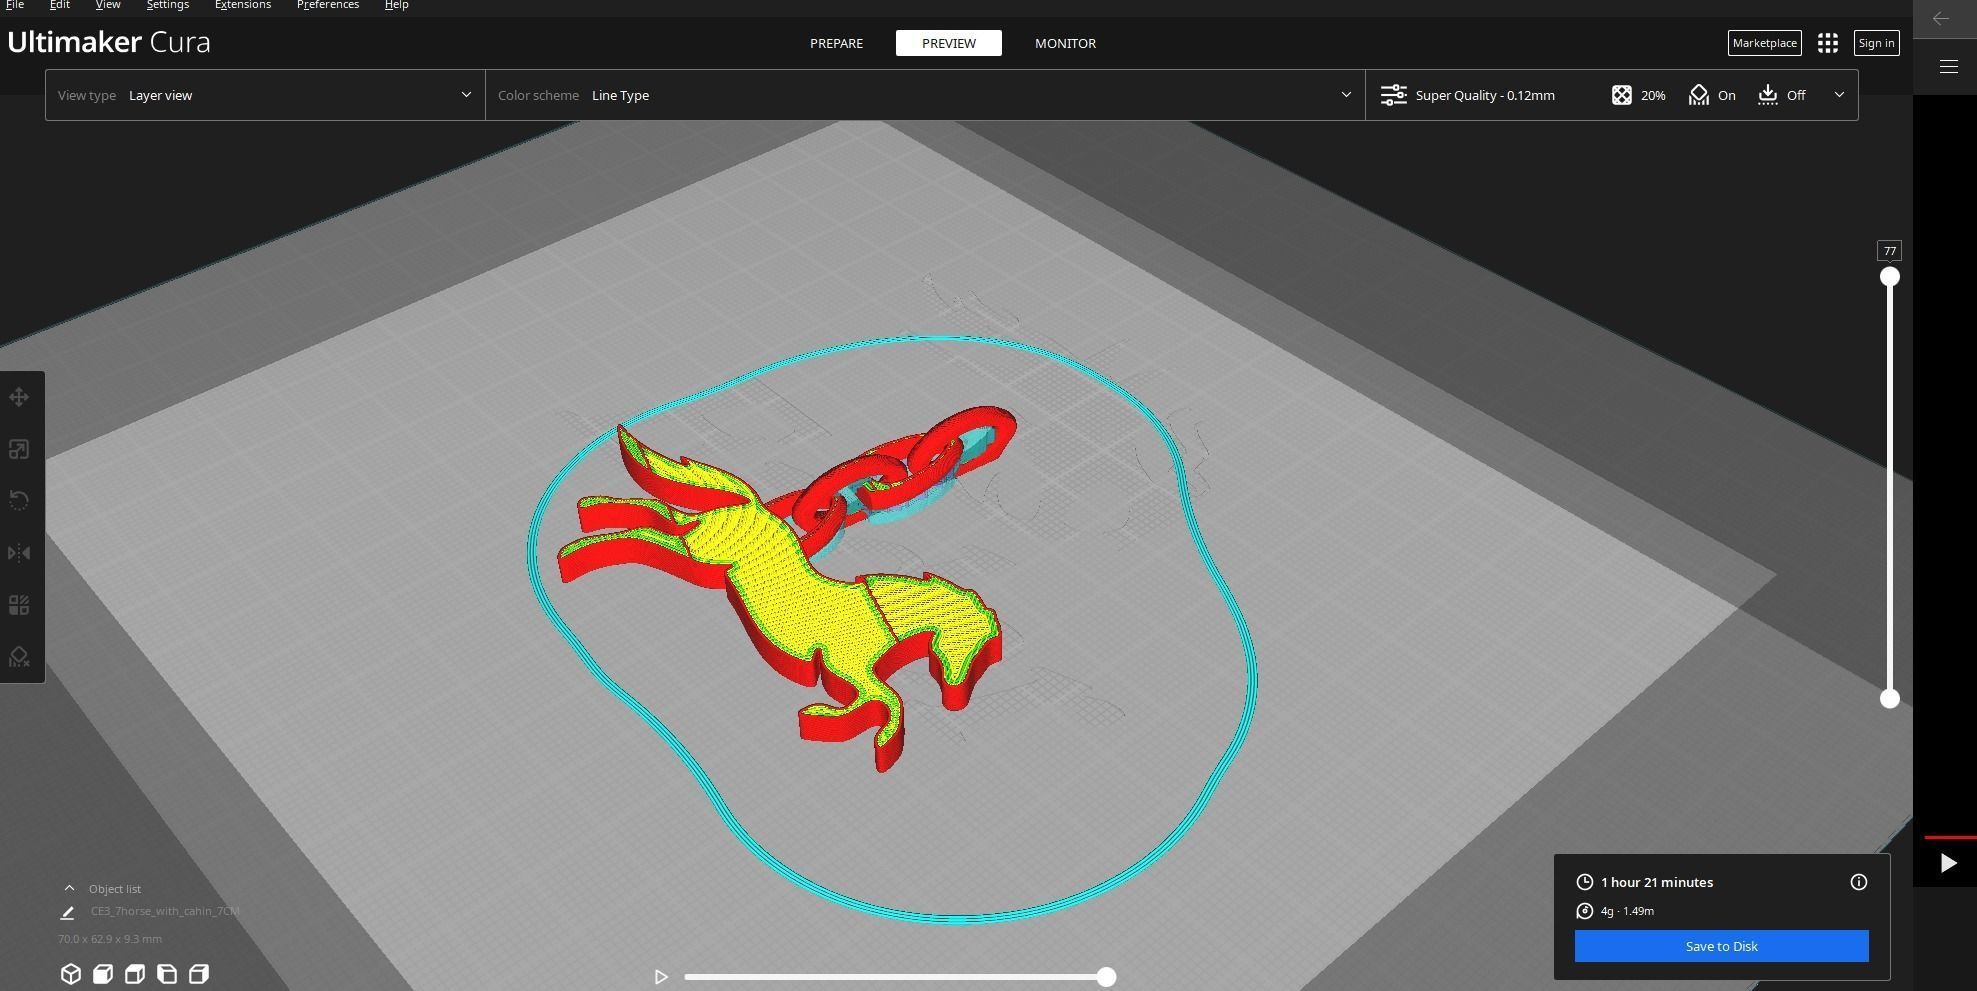The width and height of the screenshot is (1977, 991).
Task: Play the layer simulation
Action: click(661, 977)
